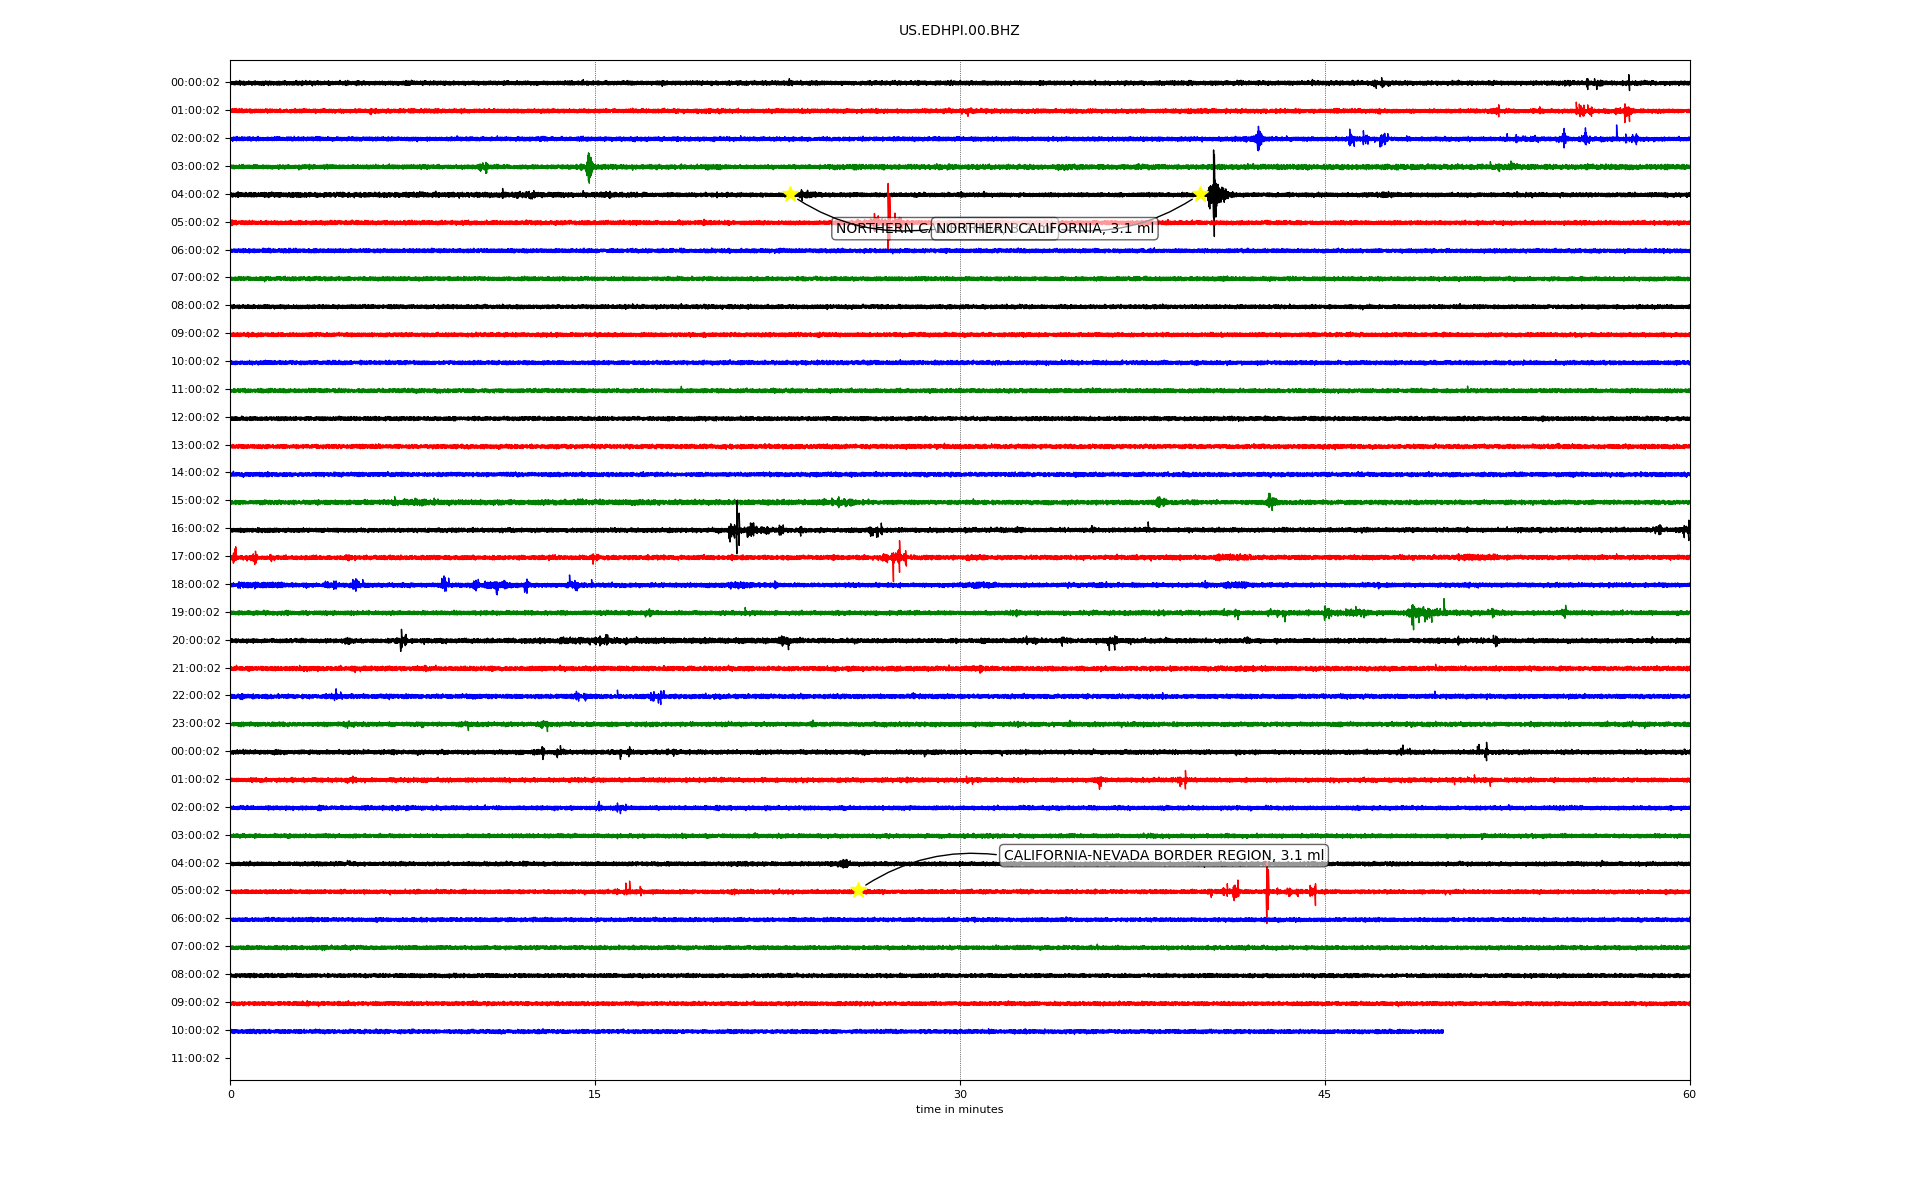This screenshot has width=1920, height=1200.
Task: Click the 16:00:02 time label
Action: [195, 529]
